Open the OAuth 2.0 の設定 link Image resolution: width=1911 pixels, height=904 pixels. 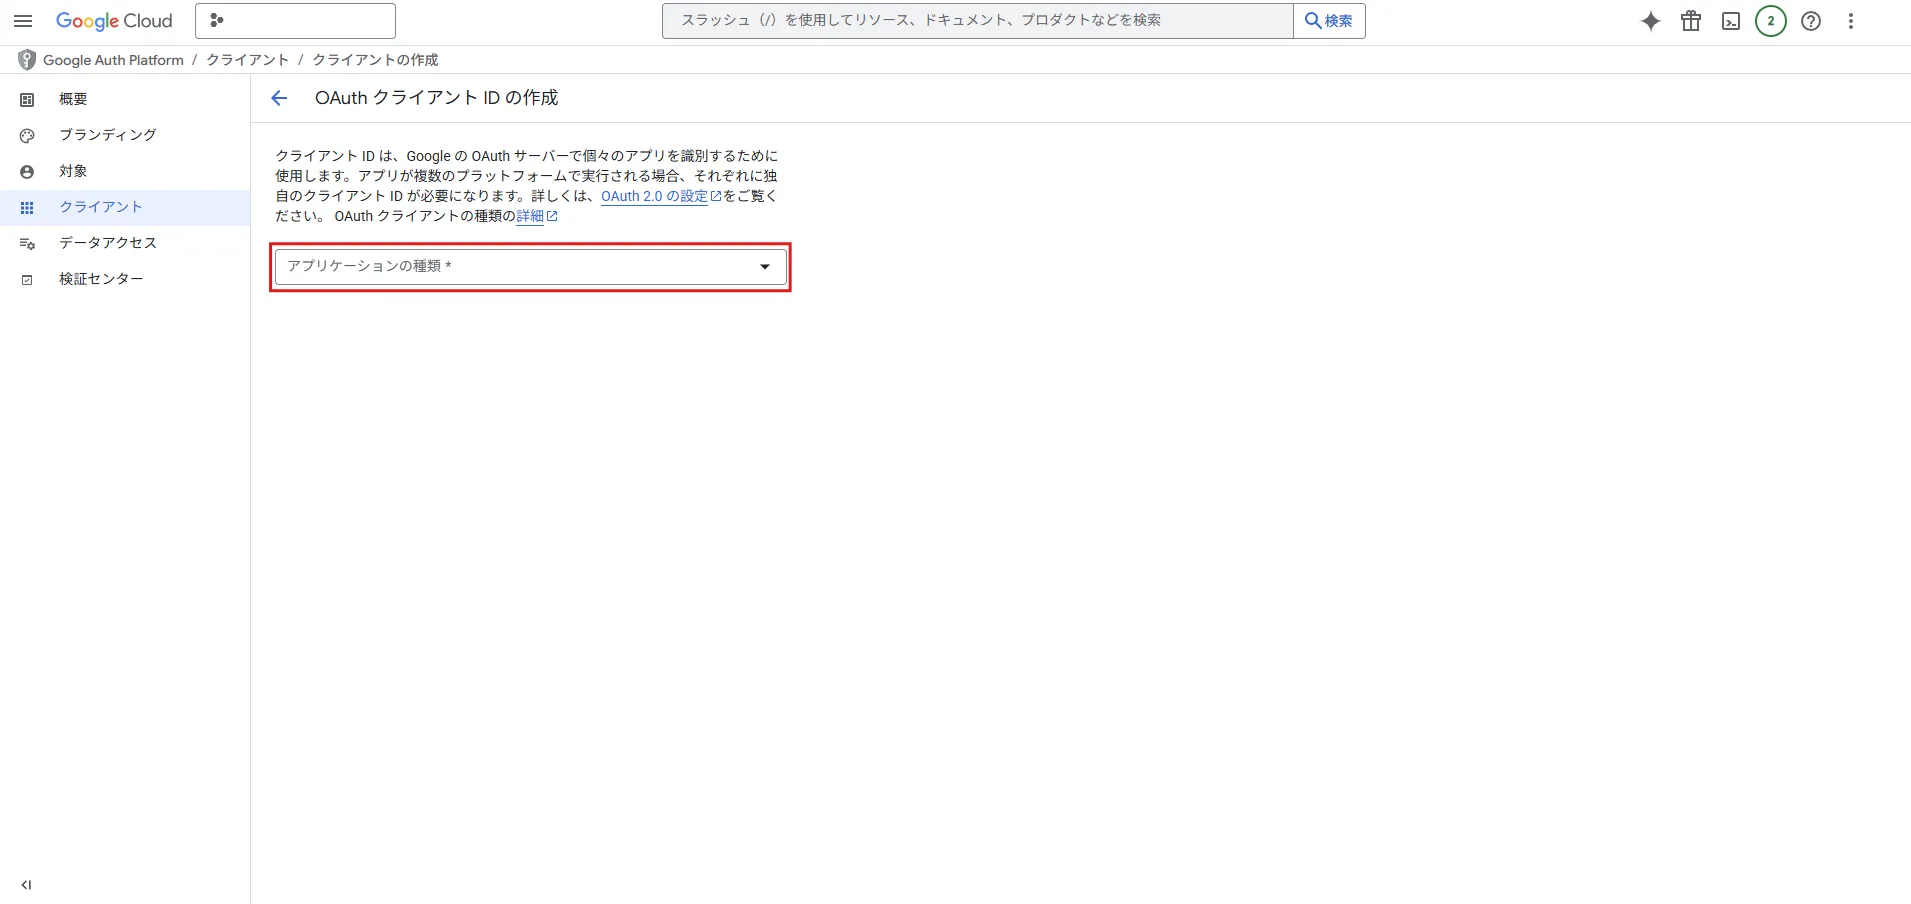click(661, 196)
